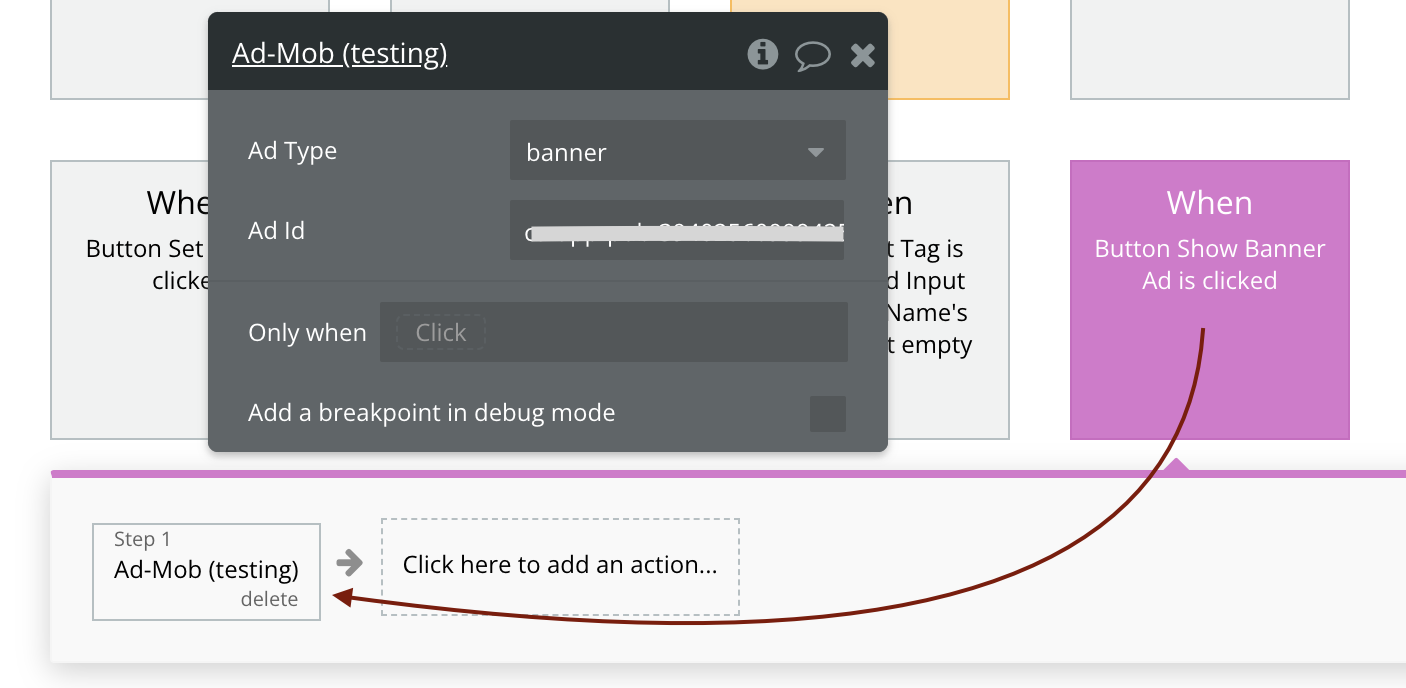Screen dimensions: 1406x688
Task: Click the Ad-Mob (testing) title link
Action: pos(339,53)
